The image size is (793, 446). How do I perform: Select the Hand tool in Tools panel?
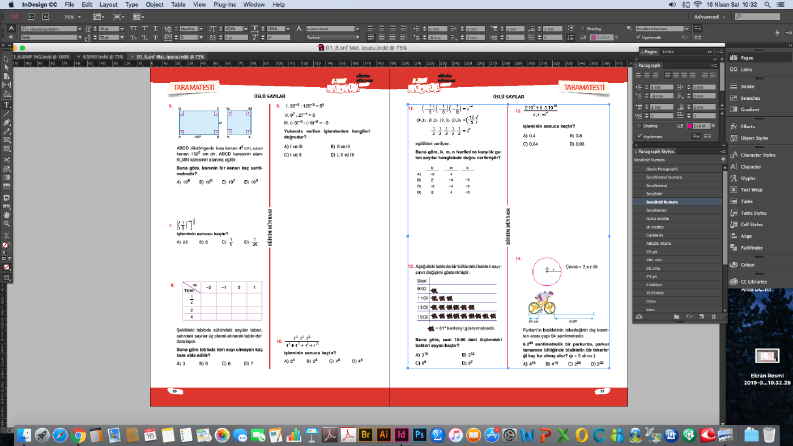[x=6, y=215]
